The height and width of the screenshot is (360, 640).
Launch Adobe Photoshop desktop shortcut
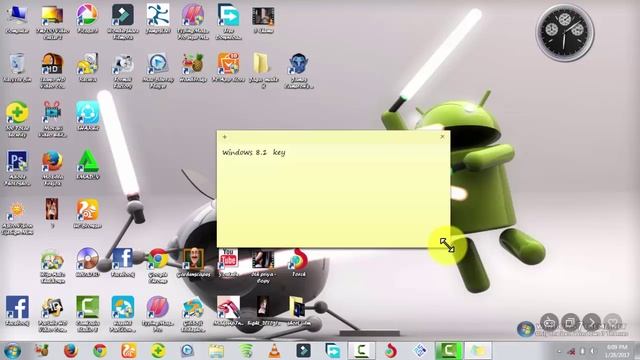17,167
